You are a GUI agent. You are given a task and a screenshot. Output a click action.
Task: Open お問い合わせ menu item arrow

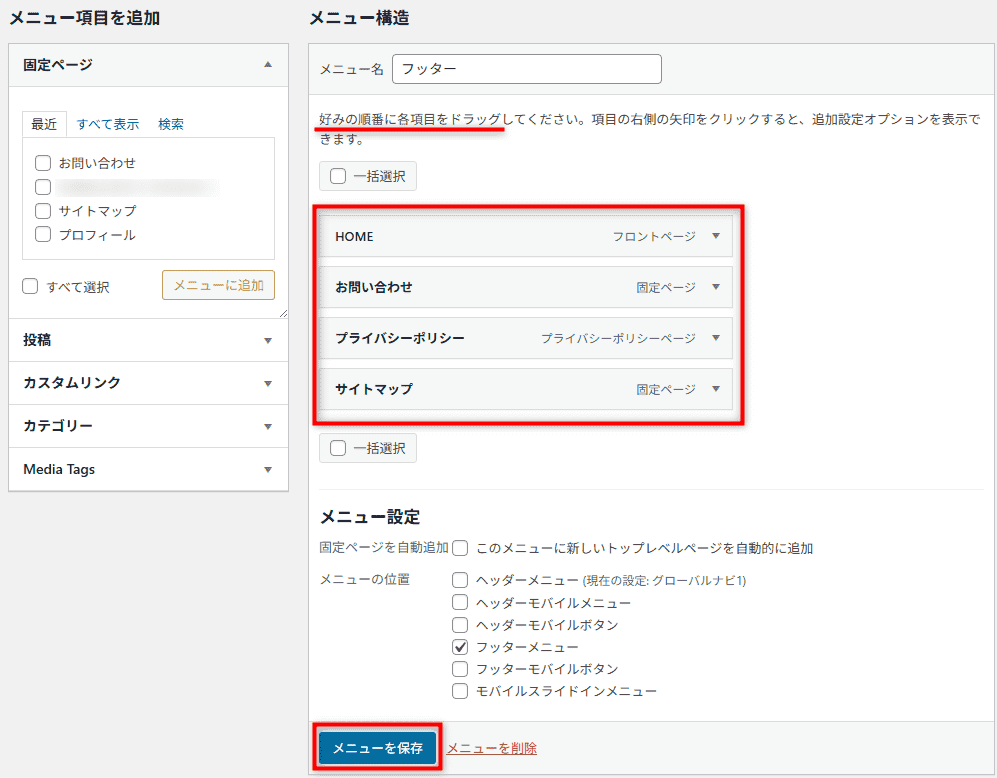[715, 287]
